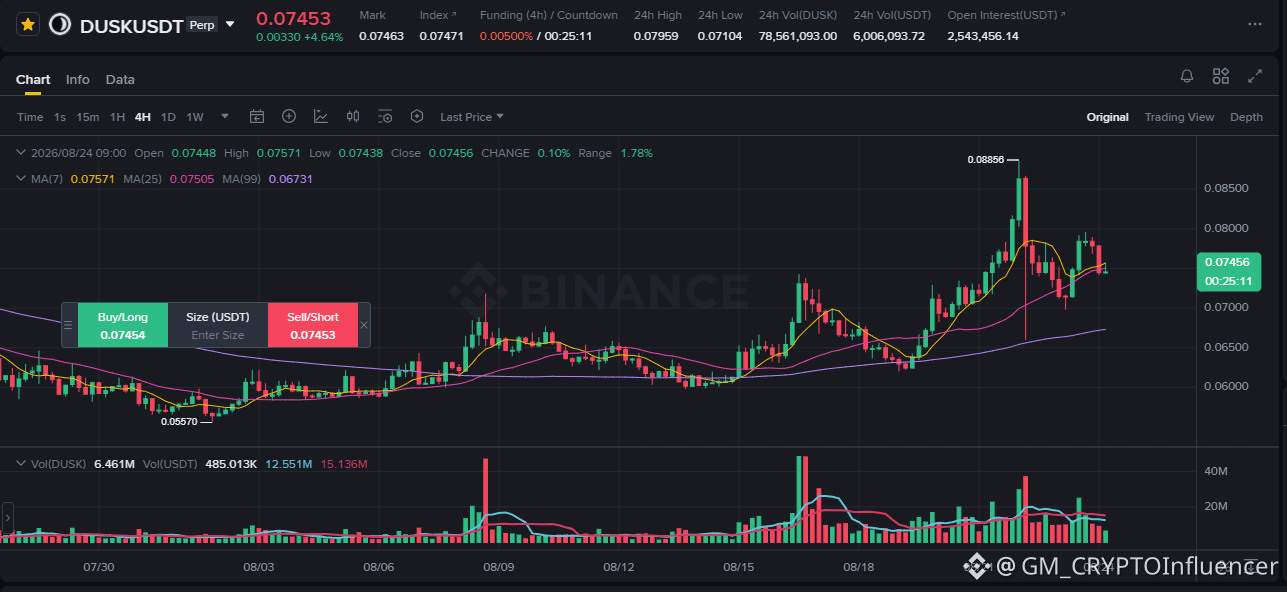
Task: Open the three-dot more options menu
Action: tap(1255, 24)
